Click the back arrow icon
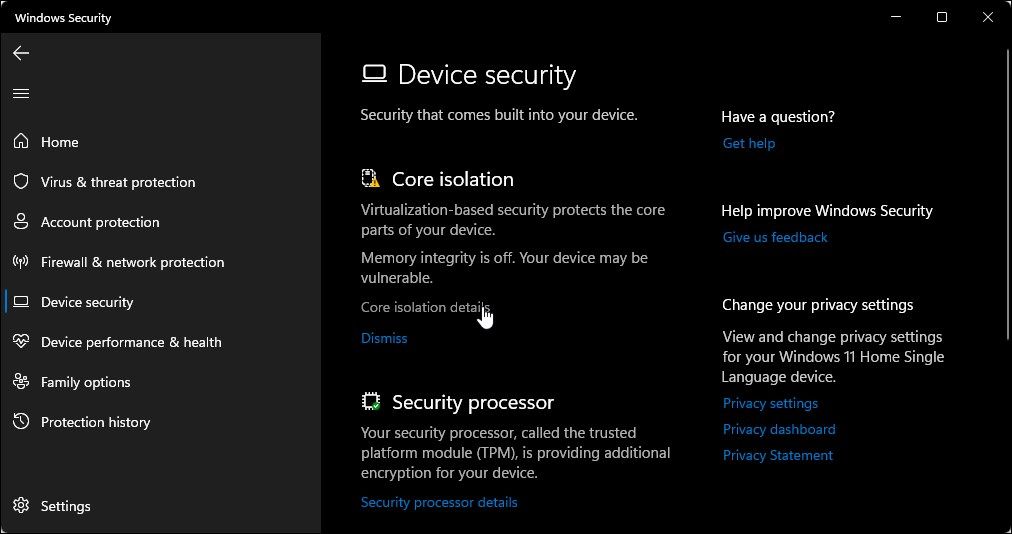Viewport: 1012px width, 534px height. point(21,53)
